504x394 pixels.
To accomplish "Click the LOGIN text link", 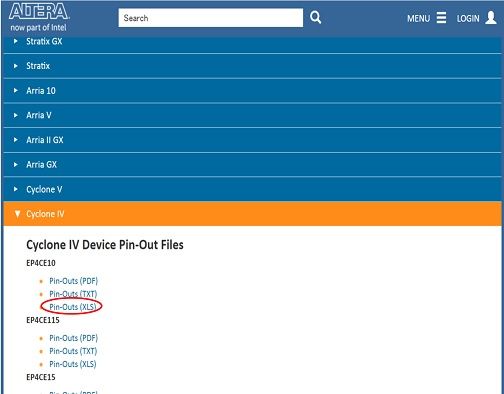I will click(x=468, y=18).
